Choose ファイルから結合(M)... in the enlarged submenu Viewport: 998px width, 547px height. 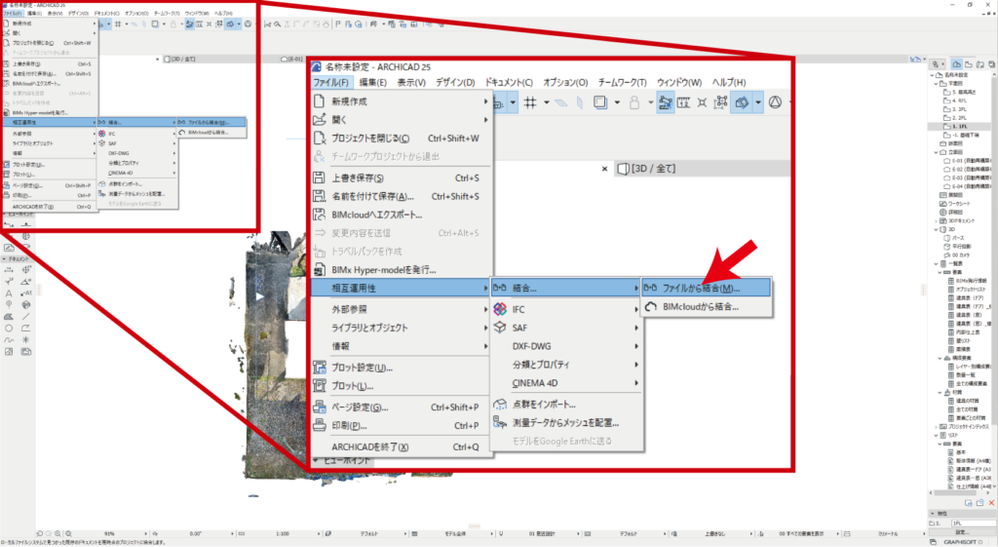(706, 288)
